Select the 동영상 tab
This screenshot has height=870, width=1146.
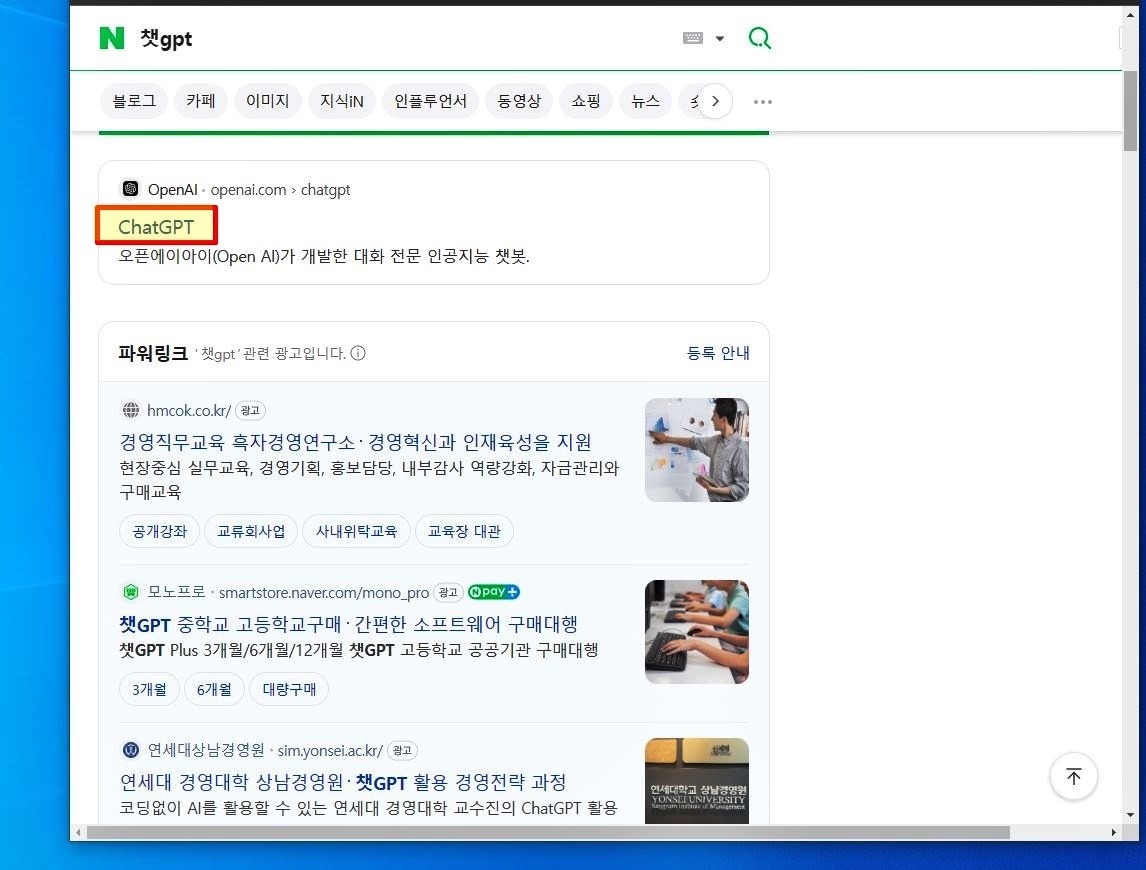click(x=519, y=101)
